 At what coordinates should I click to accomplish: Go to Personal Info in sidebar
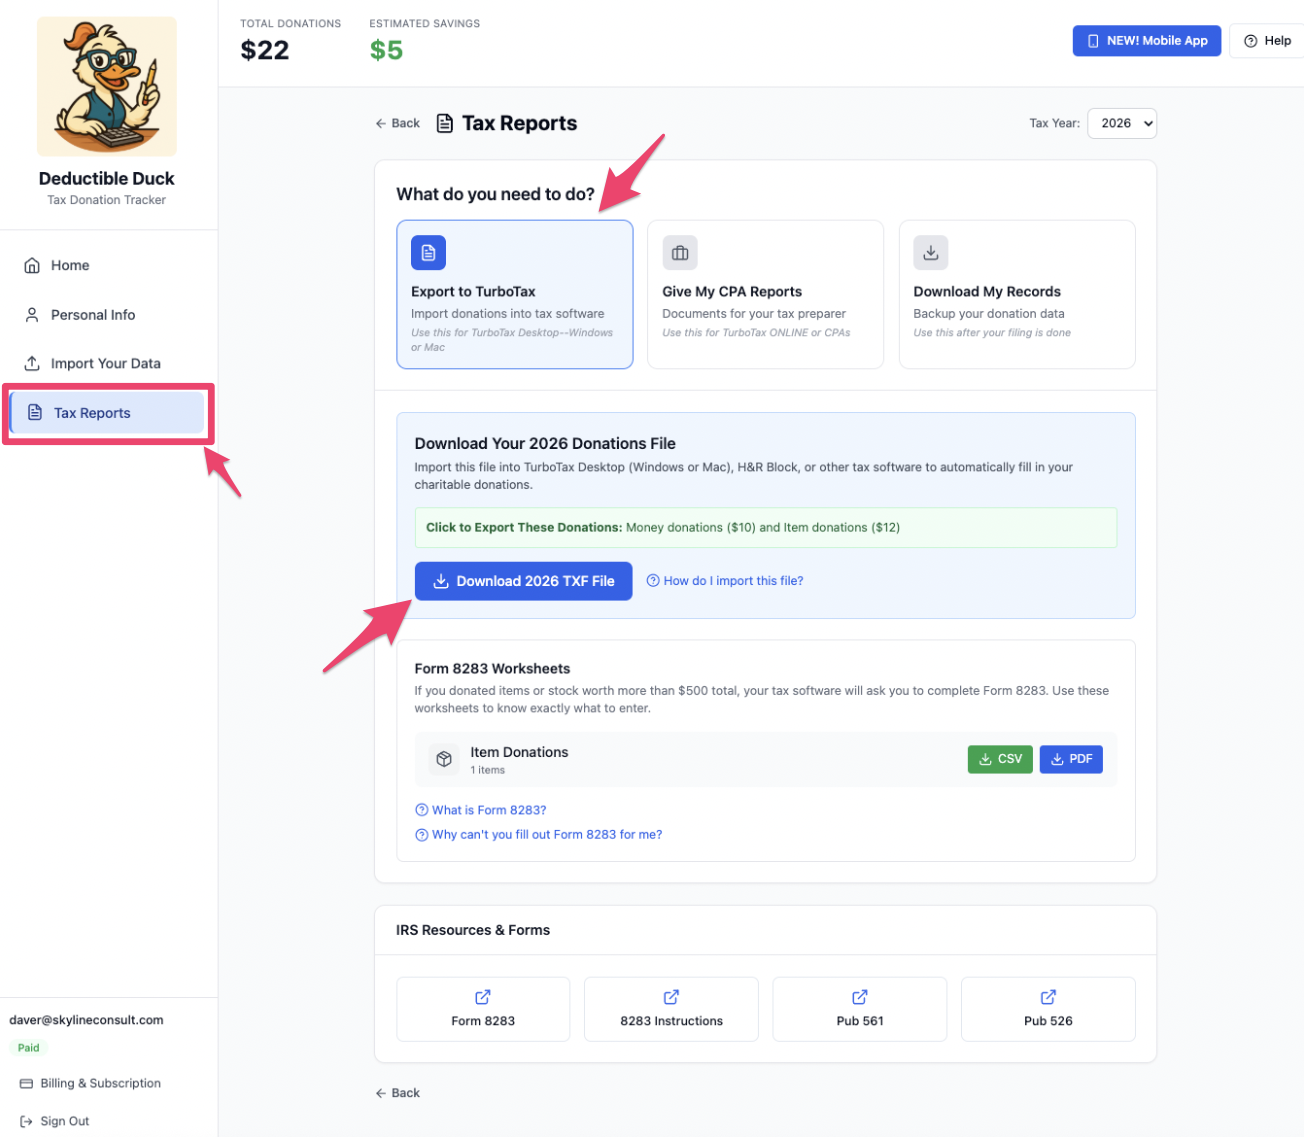92,315
